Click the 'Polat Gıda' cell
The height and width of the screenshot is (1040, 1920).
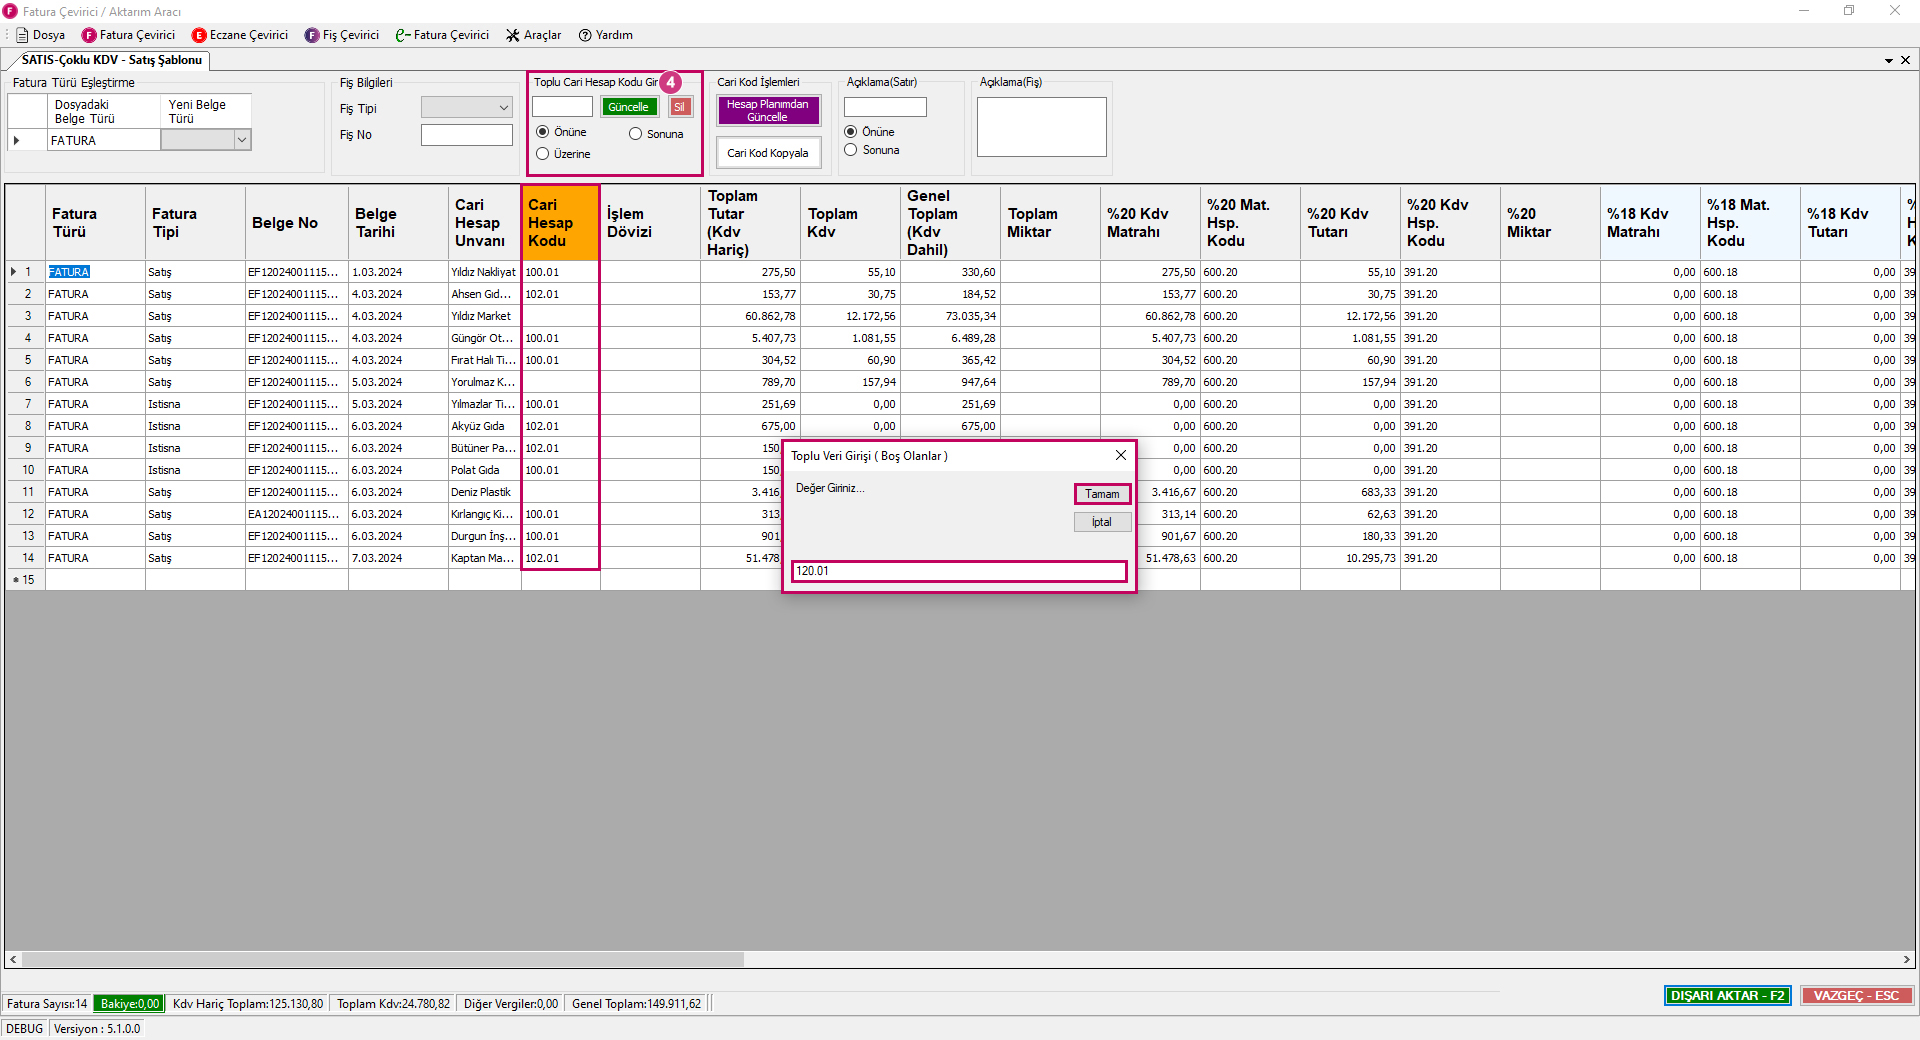click(x=484, y=470)
